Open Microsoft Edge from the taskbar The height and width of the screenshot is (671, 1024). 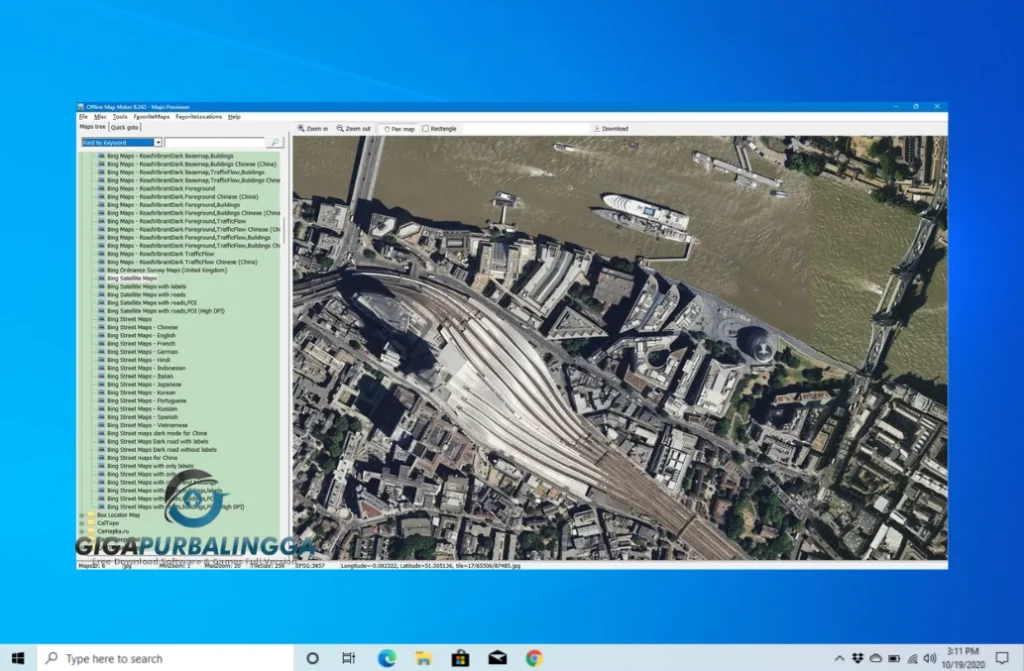coord(385,658)
